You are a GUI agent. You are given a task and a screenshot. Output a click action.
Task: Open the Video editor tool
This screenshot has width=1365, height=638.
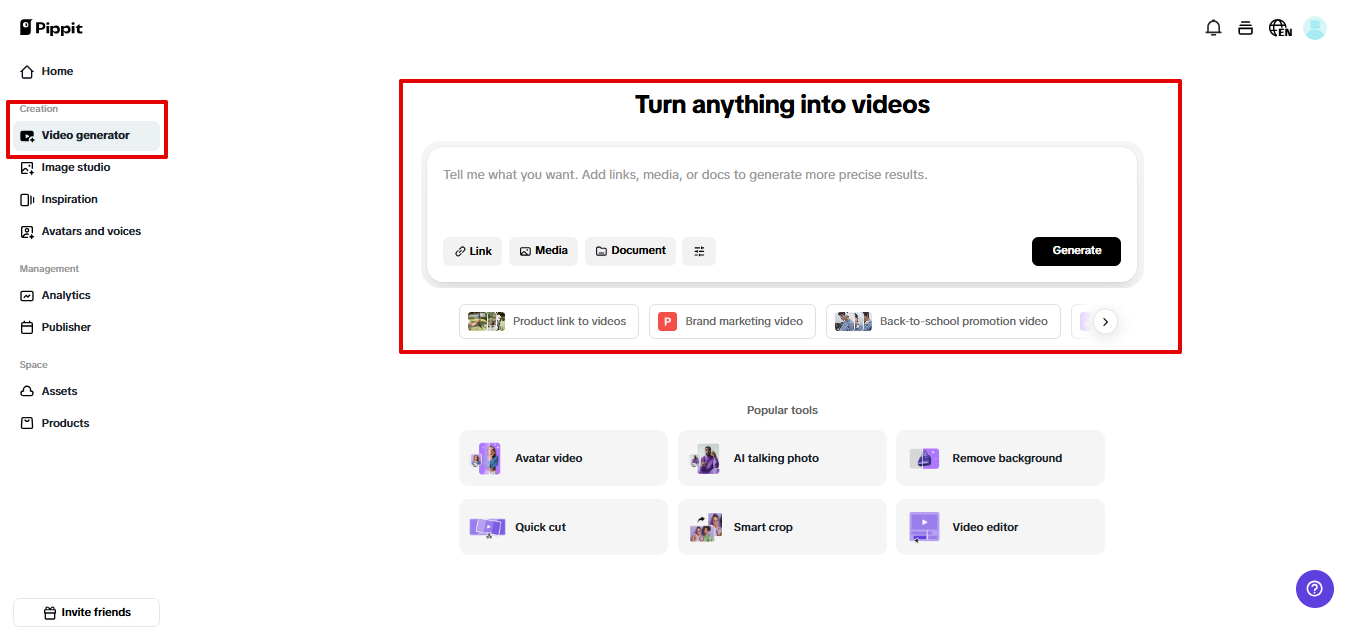point(1000,526)
